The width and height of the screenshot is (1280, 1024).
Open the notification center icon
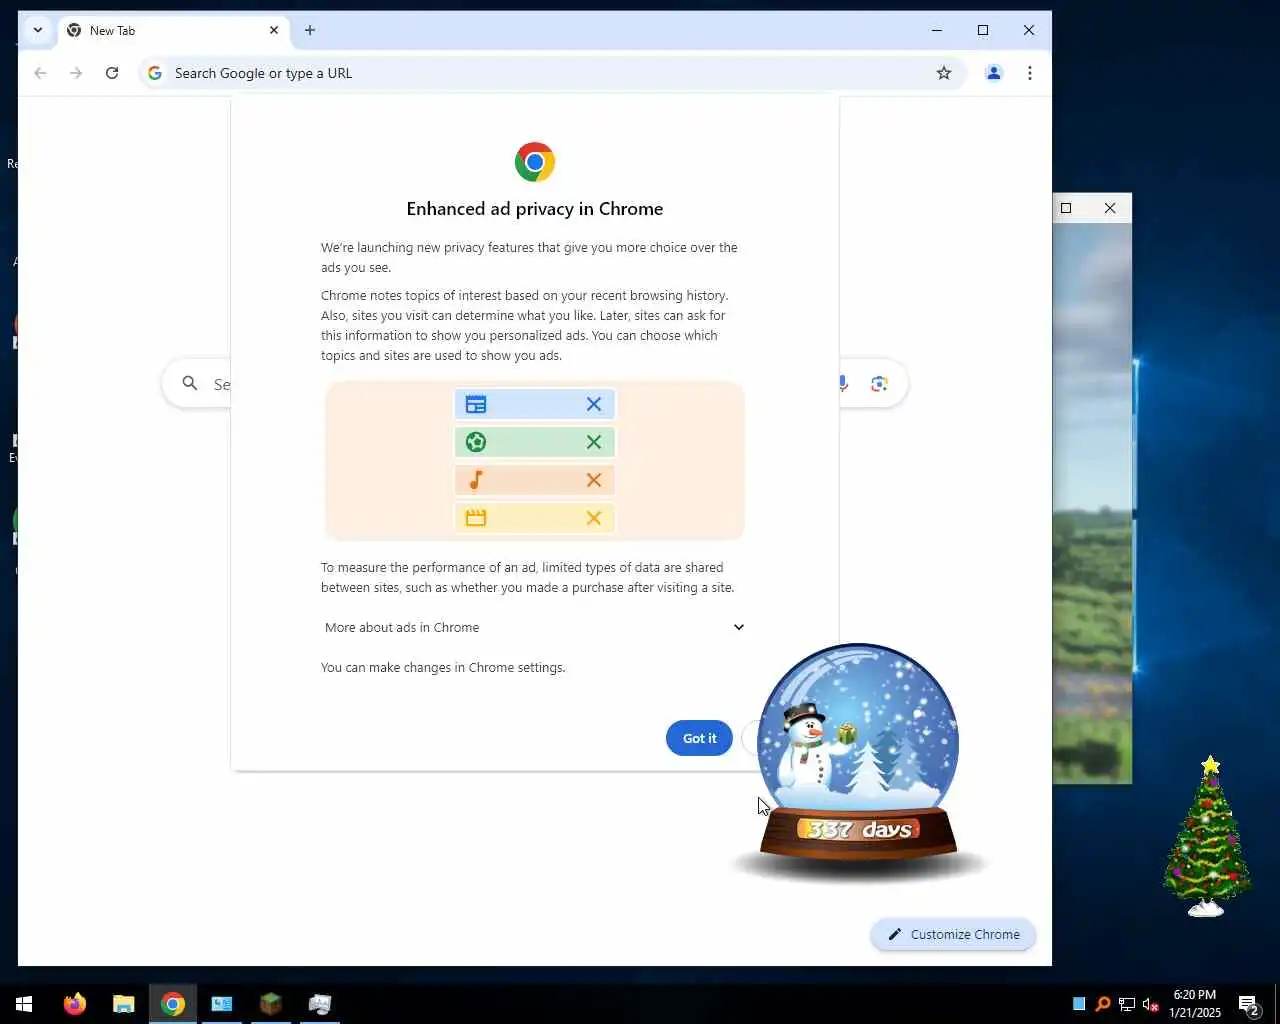[x=1248, y=1004]
